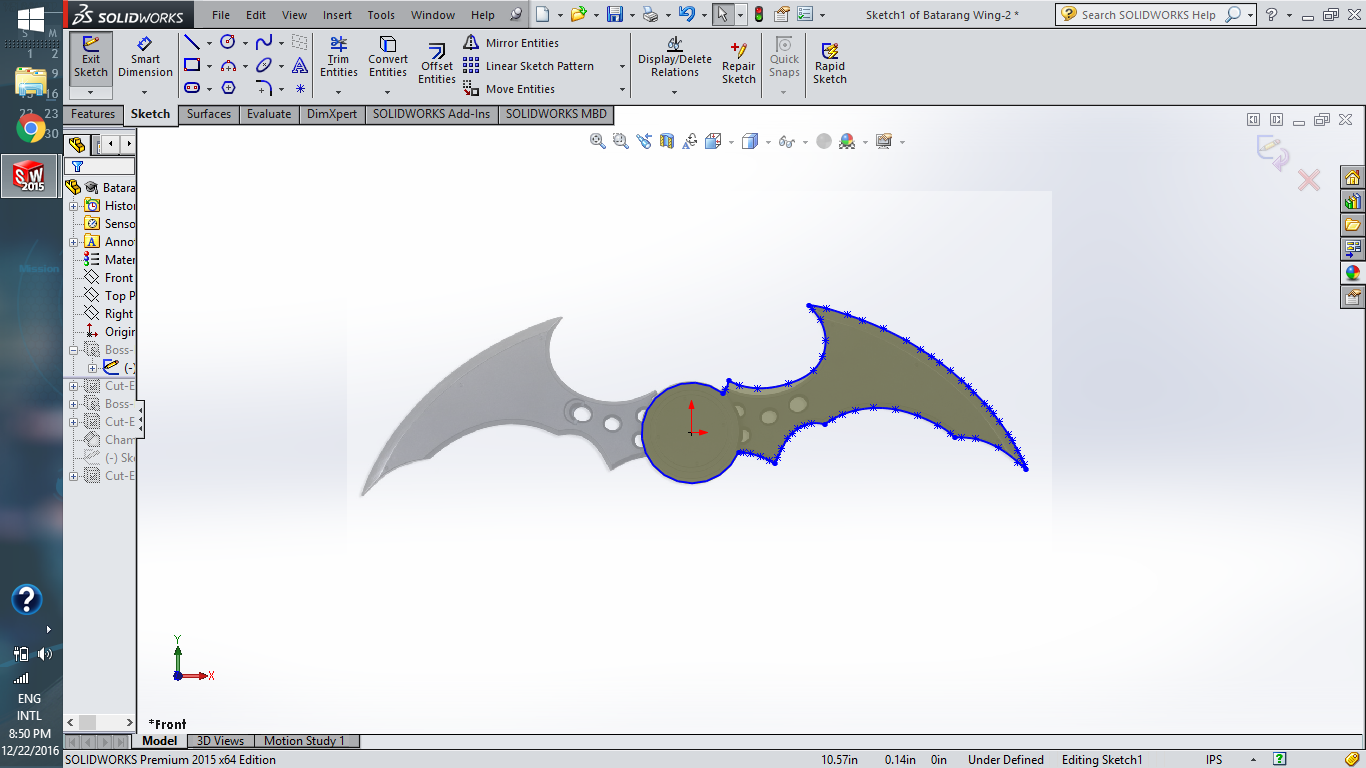Open the Circle tool dropdown arrow
The width and height of the screenshot is (1366, 768).
click(x=245, y=43)
